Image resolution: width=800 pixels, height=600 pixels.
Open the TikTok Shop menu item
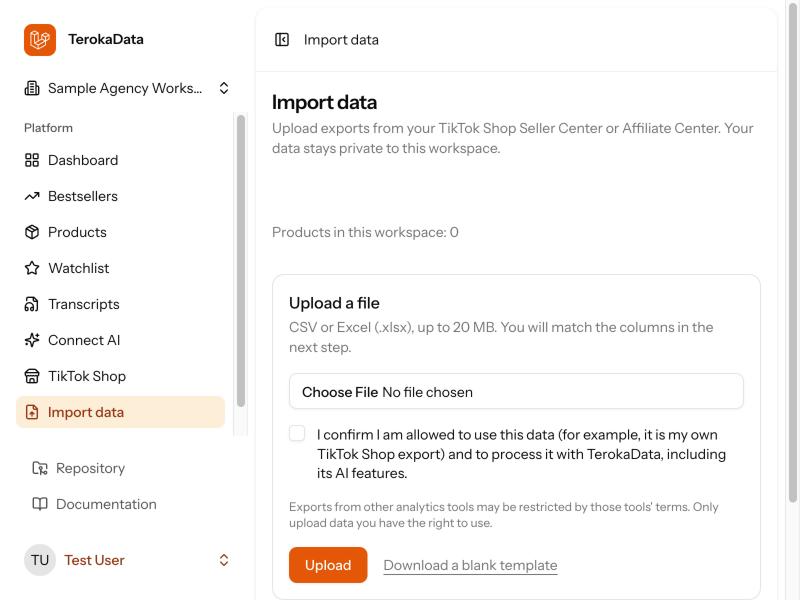(120, 377)
